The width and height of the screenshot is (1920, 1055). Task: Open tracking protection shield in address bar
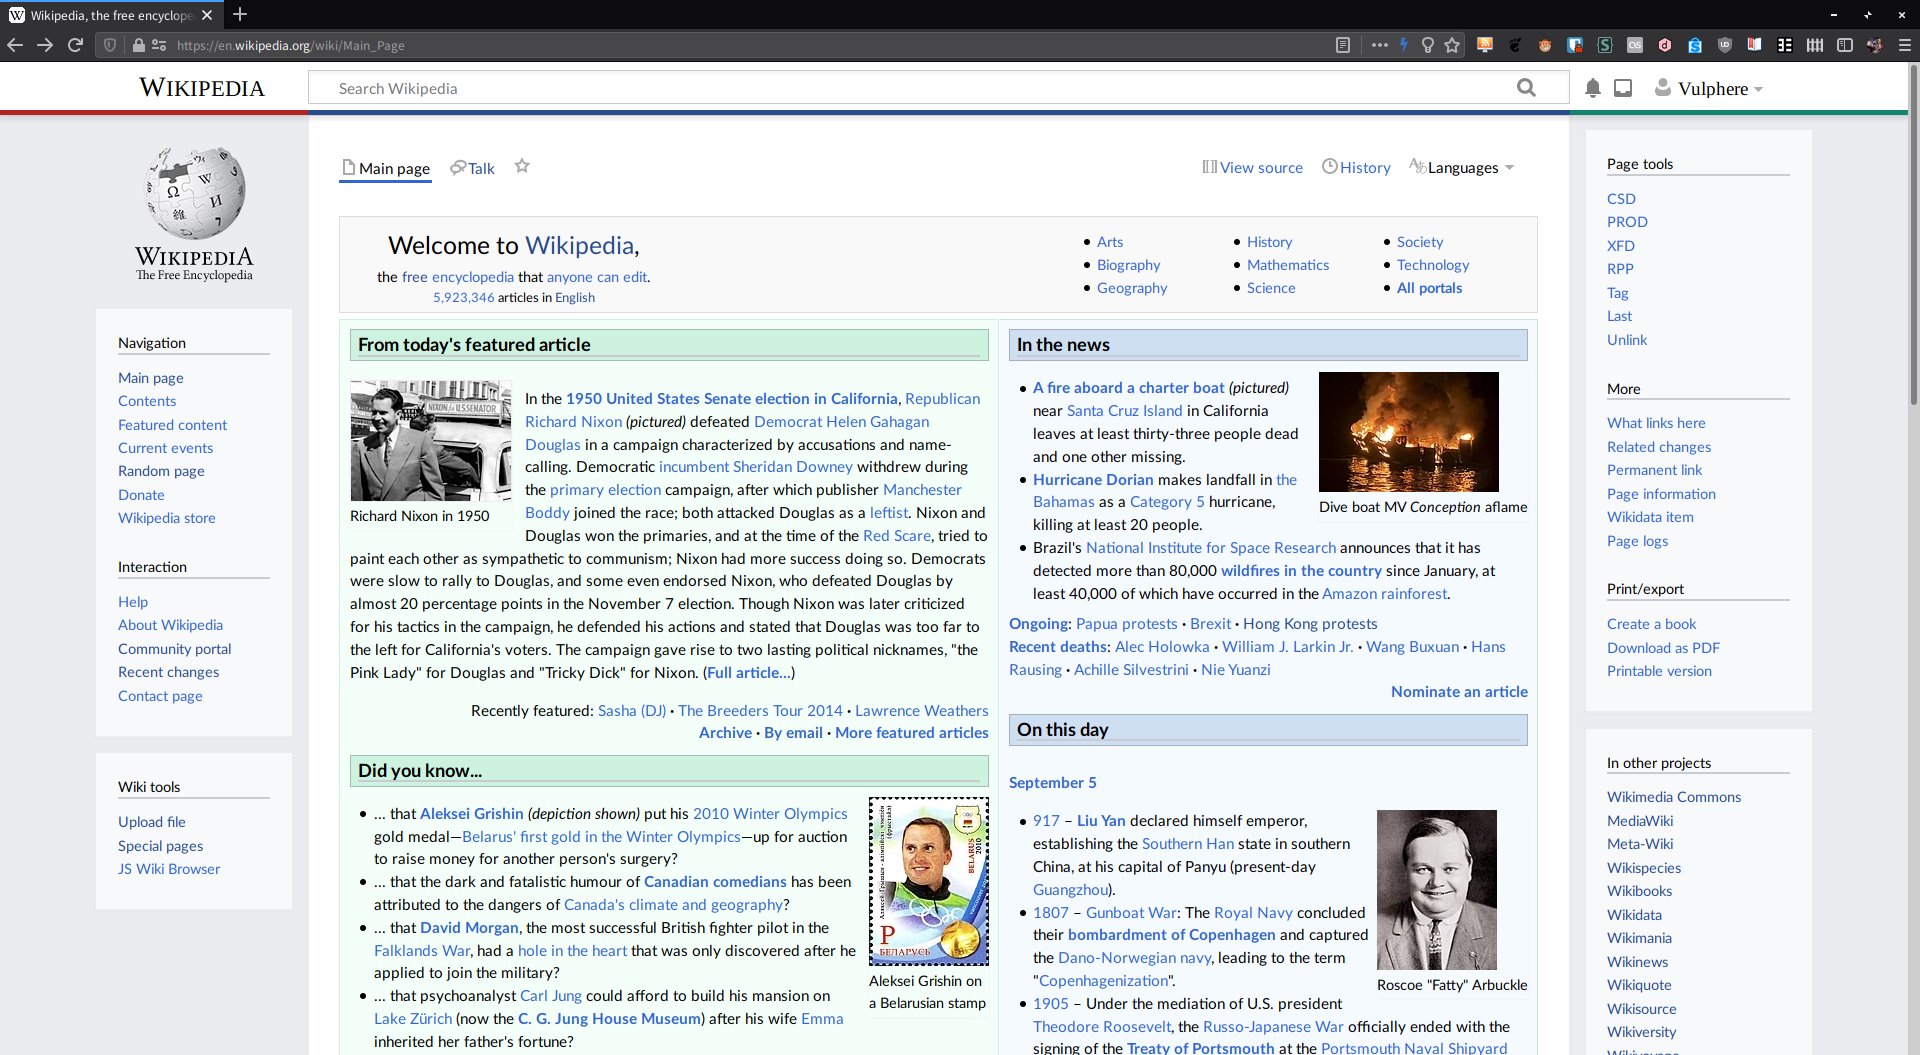point(110,45)
